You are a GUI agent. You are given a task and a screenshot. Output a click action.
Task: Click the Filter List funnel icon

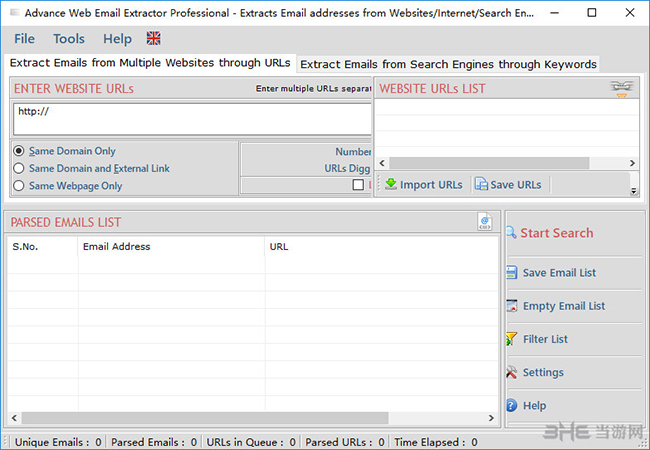pyautogui.click(x=511, y=339)
